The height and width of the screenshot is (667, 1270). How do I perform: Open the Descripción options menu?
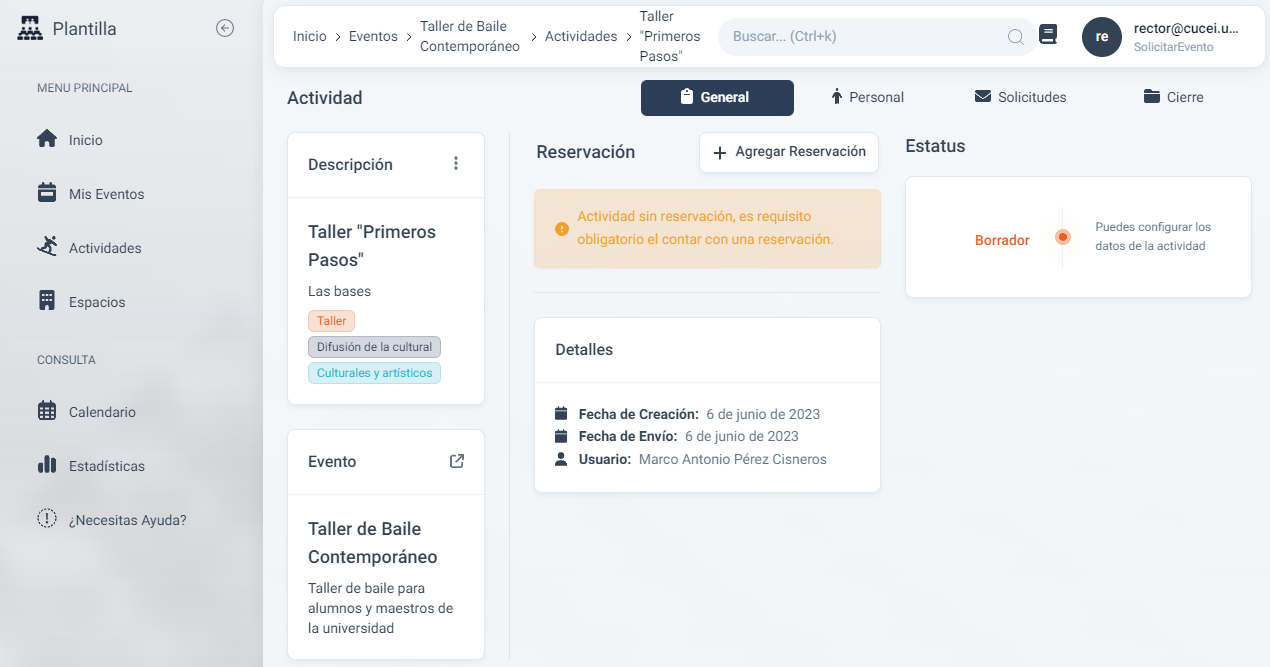pos(456,163)
